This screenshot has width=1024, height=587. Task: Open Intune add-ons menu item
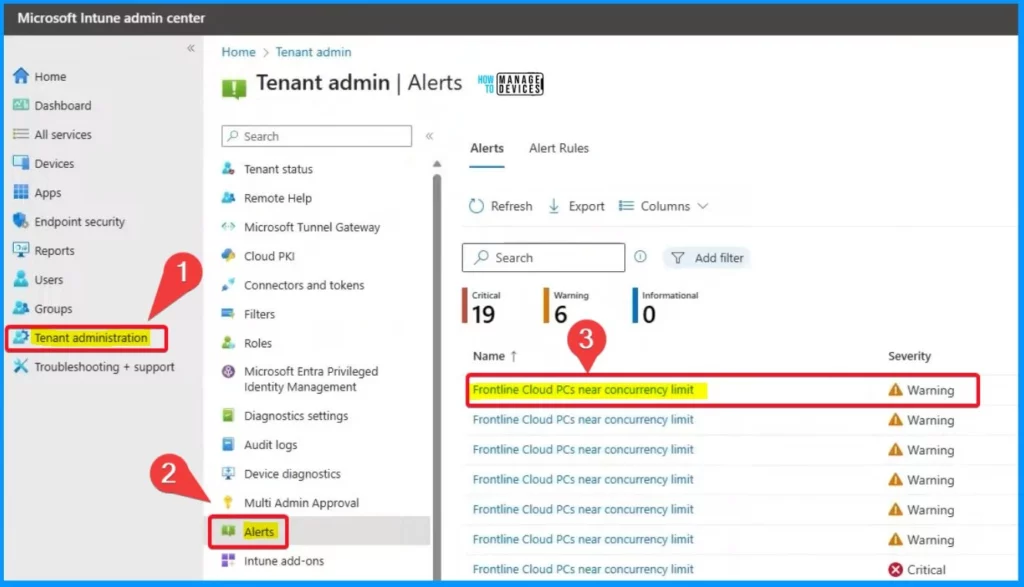click(x=283, y=560)
